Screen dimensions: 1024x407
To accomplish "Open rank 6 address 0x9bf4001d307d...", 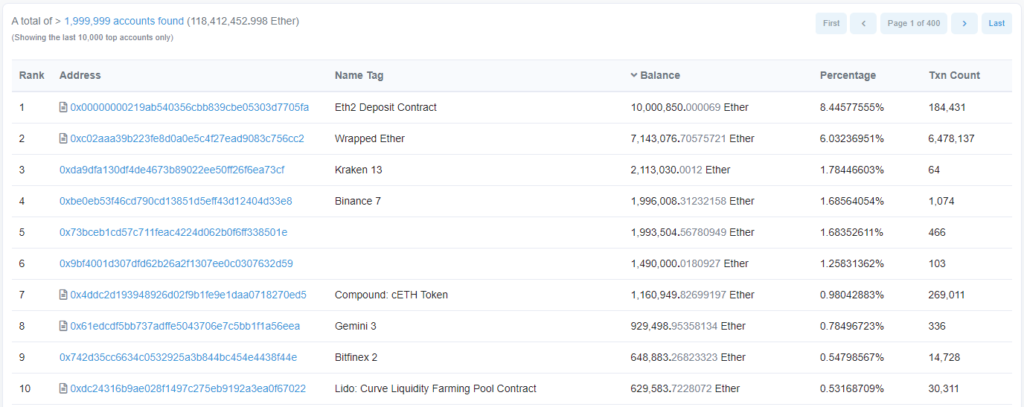I will tap(176, 263).
